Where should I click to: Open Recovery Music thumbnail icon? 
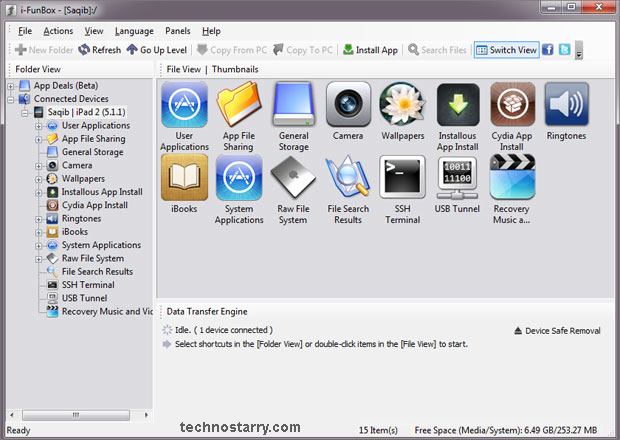512,177
